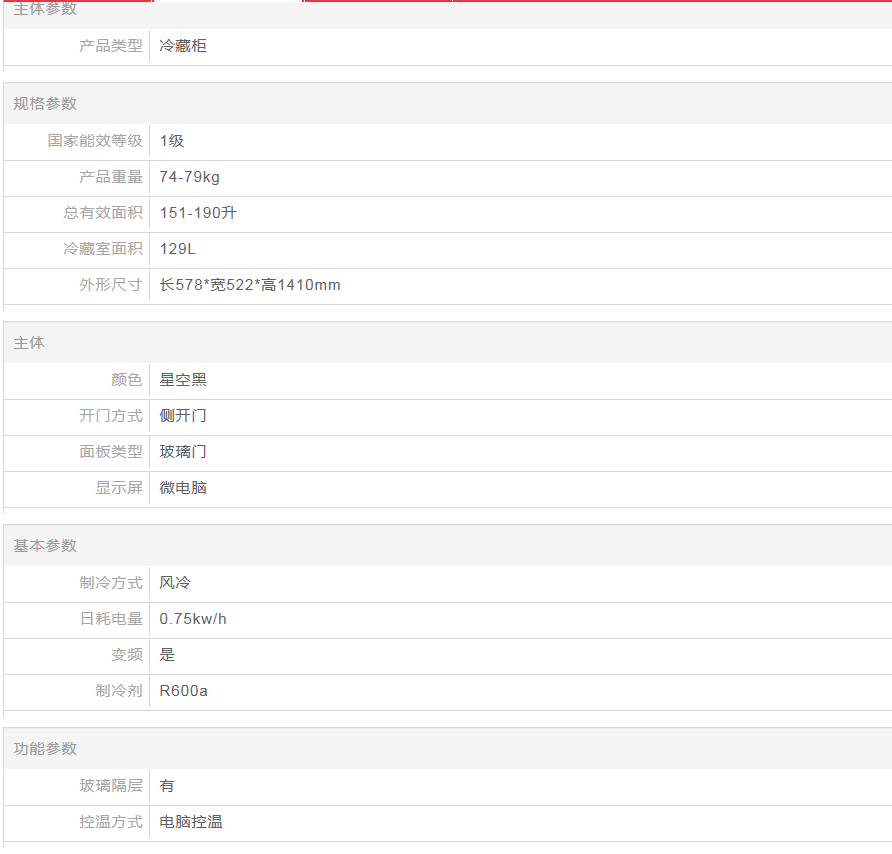Click the 变频 row label
This screenshot has height=854, width=892.
[x=127, y=655]
